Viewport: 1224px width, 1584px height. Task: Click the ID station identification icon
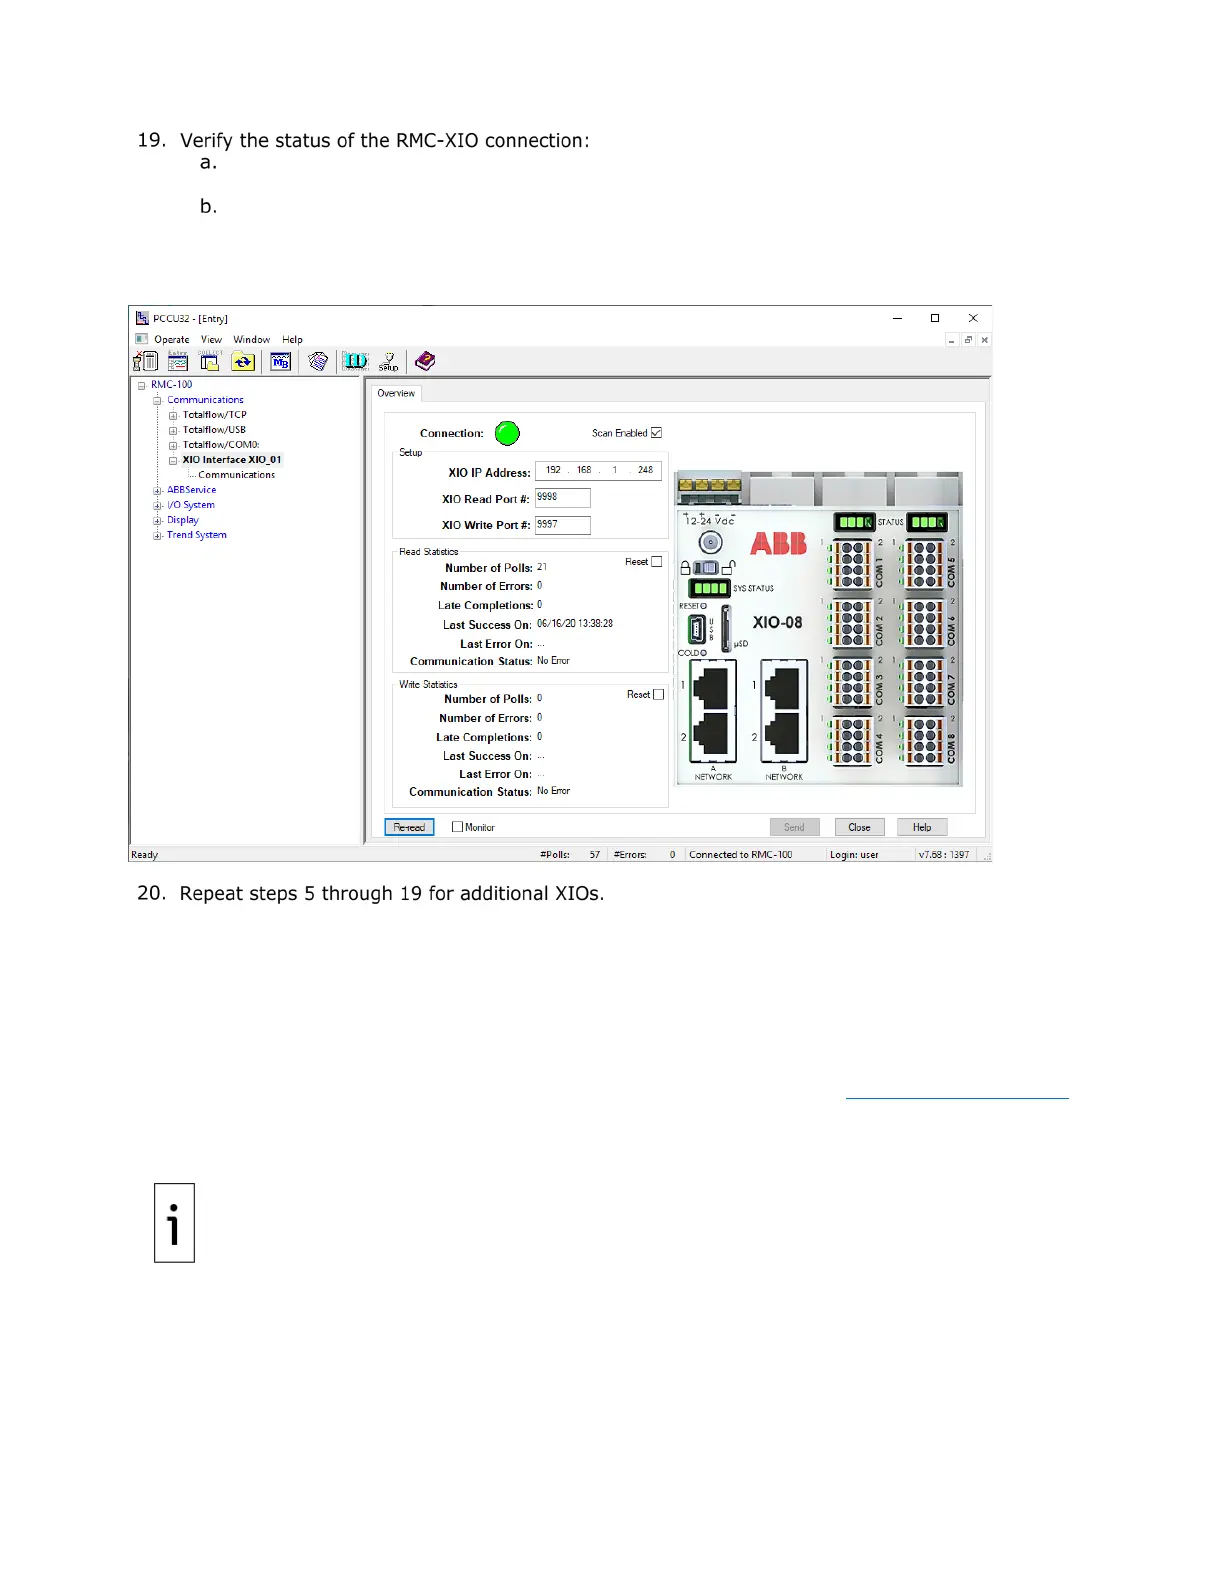pos(355,361)
